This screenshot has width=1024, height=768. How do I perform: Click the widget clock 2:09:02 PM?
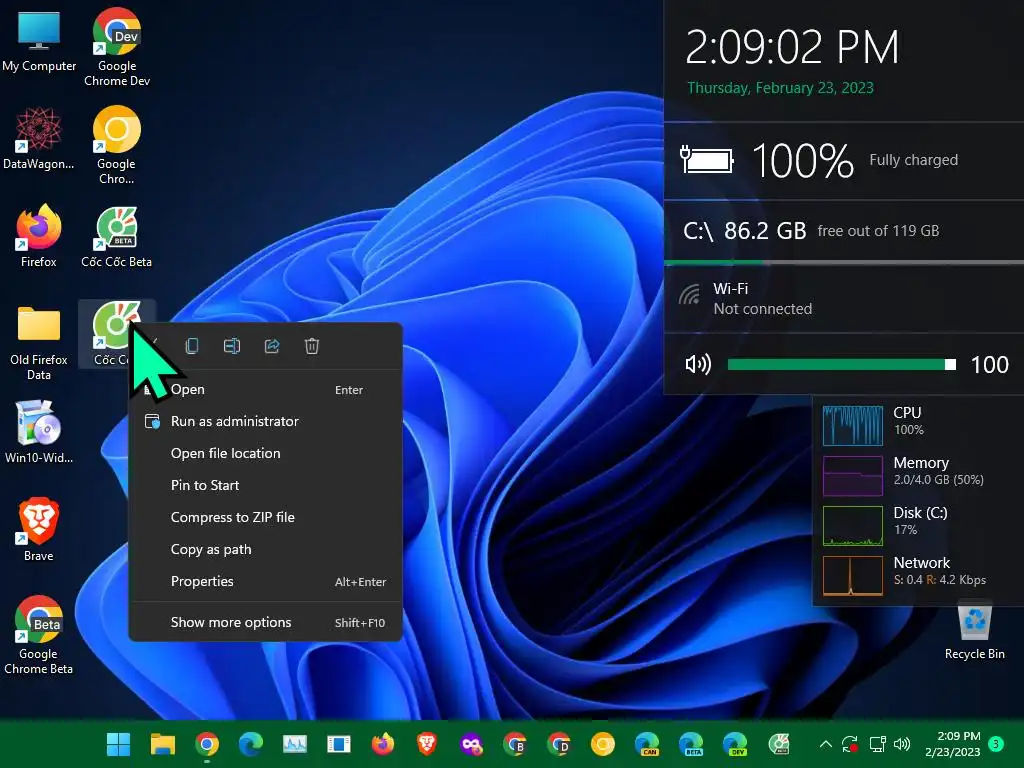click(x=792, y=47)
